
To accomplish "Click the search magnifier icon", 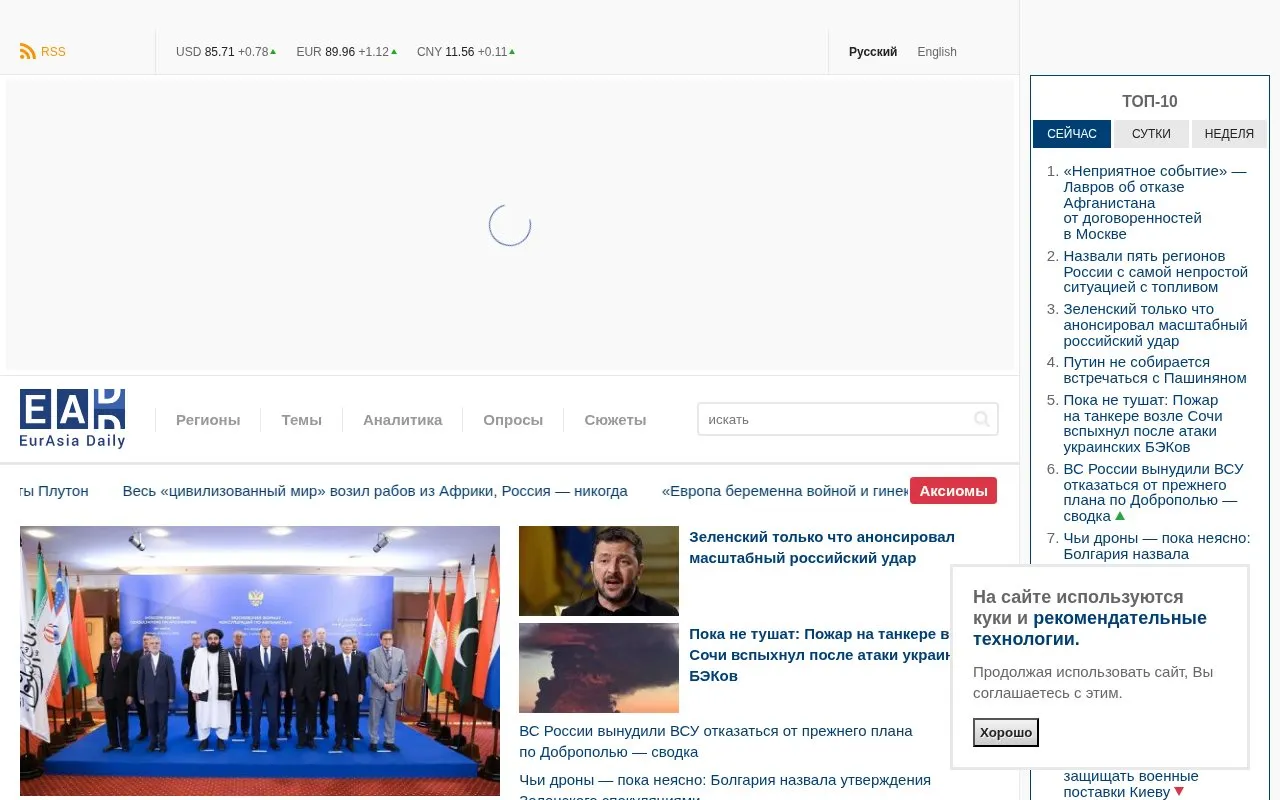I will pos(982,419).
